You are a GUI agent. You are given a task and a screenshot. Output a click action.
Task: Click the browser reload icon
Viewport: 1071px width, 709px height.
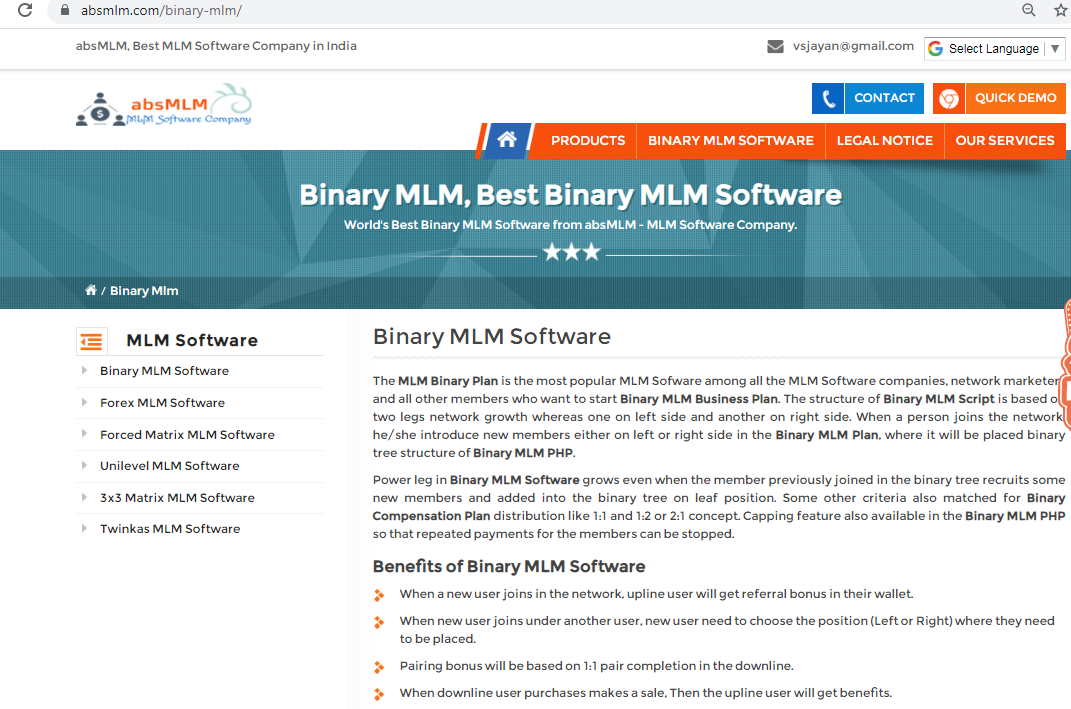pos(25,11)
